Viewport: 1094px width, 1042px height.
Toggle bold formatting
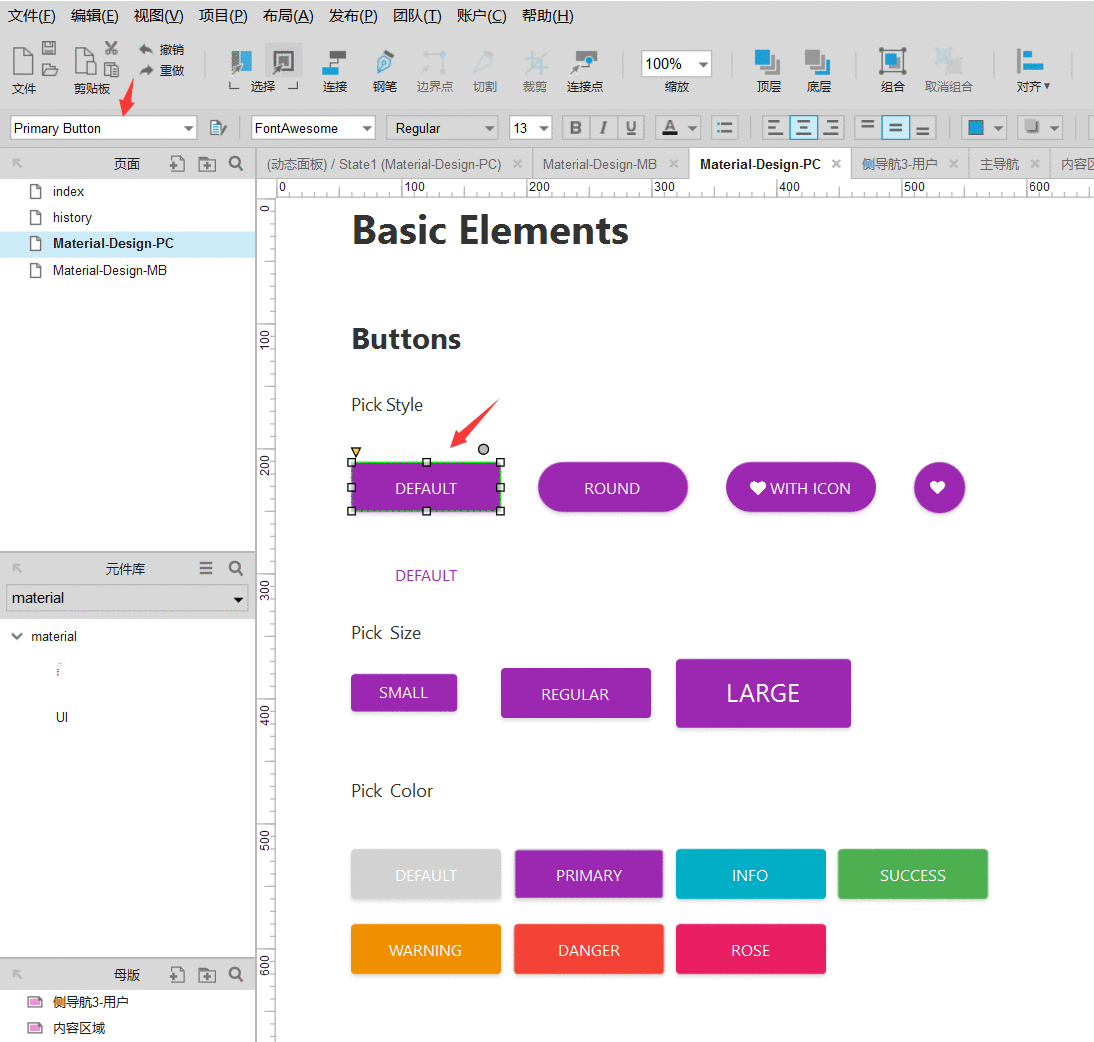576,128
